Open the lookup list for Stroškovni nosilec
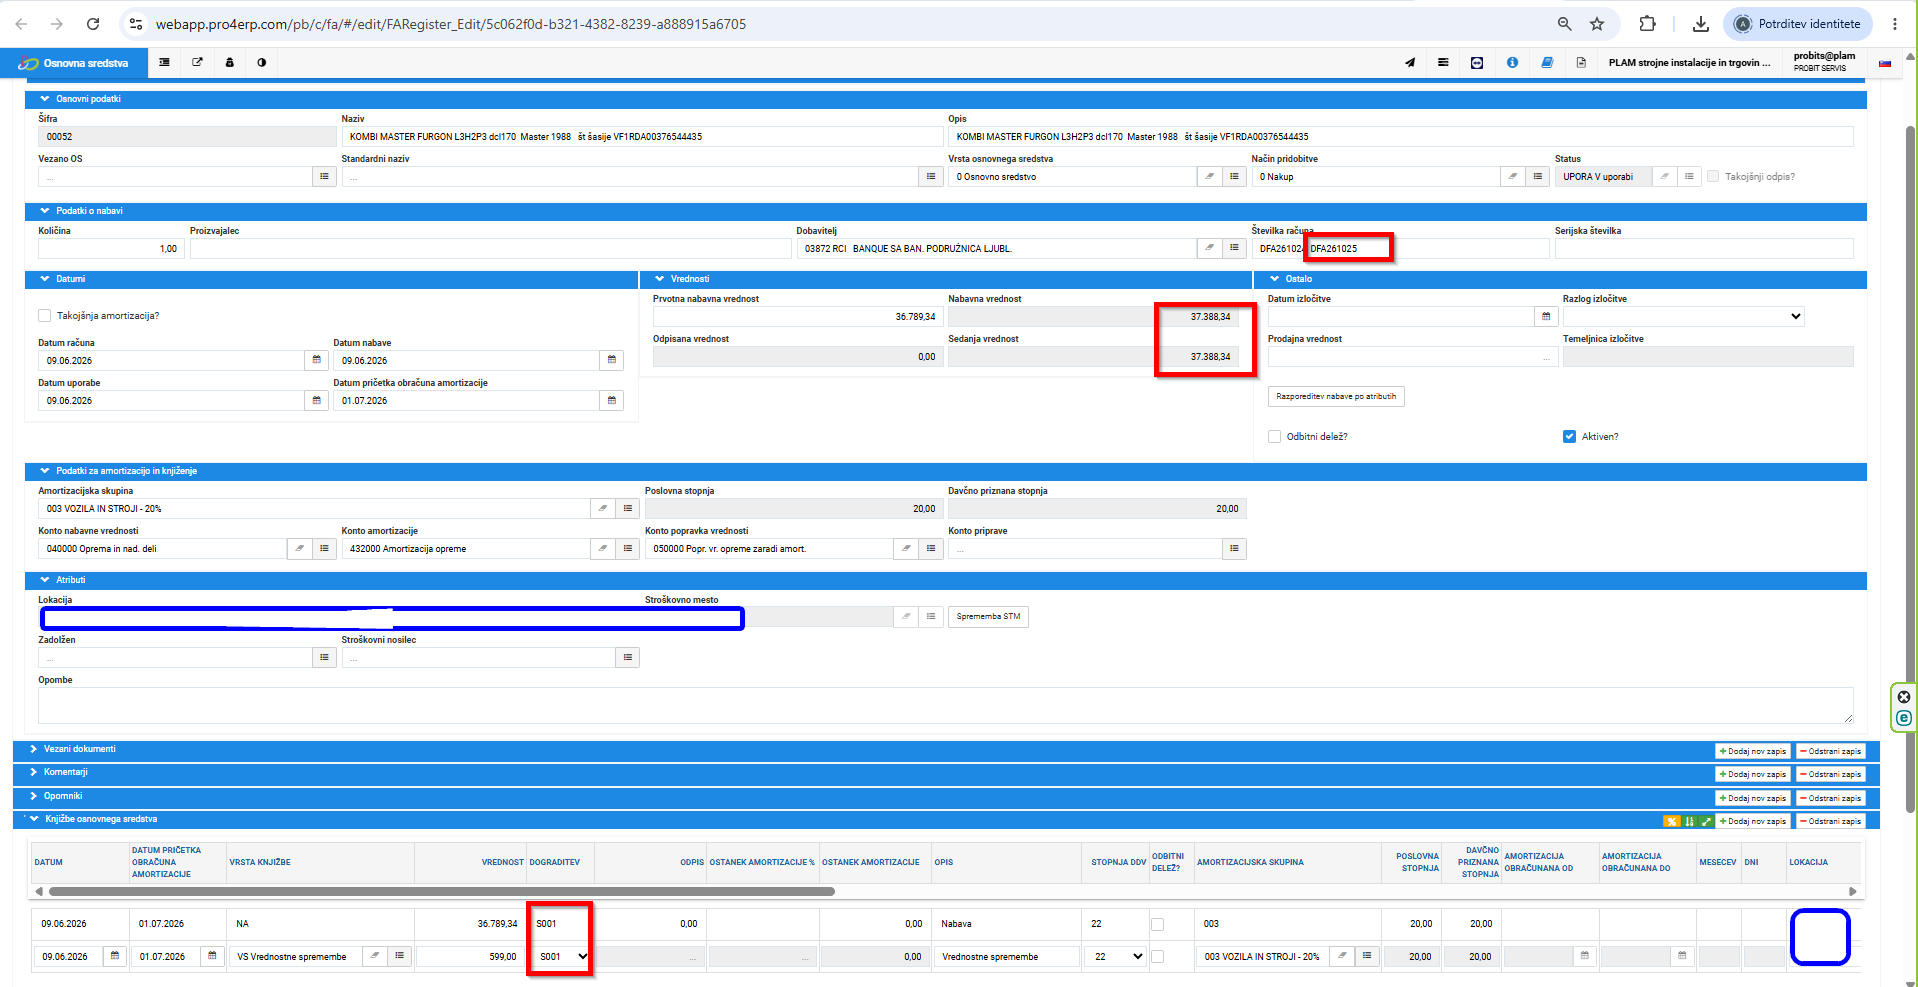Screen dimensions: 1918x987 point(628,657)
